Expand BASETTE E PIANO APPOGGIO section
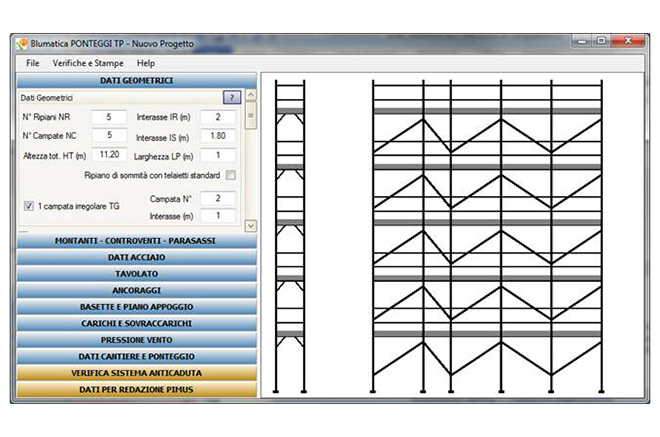Viewport: 660px width, 437px height. [x=136, y=307]
